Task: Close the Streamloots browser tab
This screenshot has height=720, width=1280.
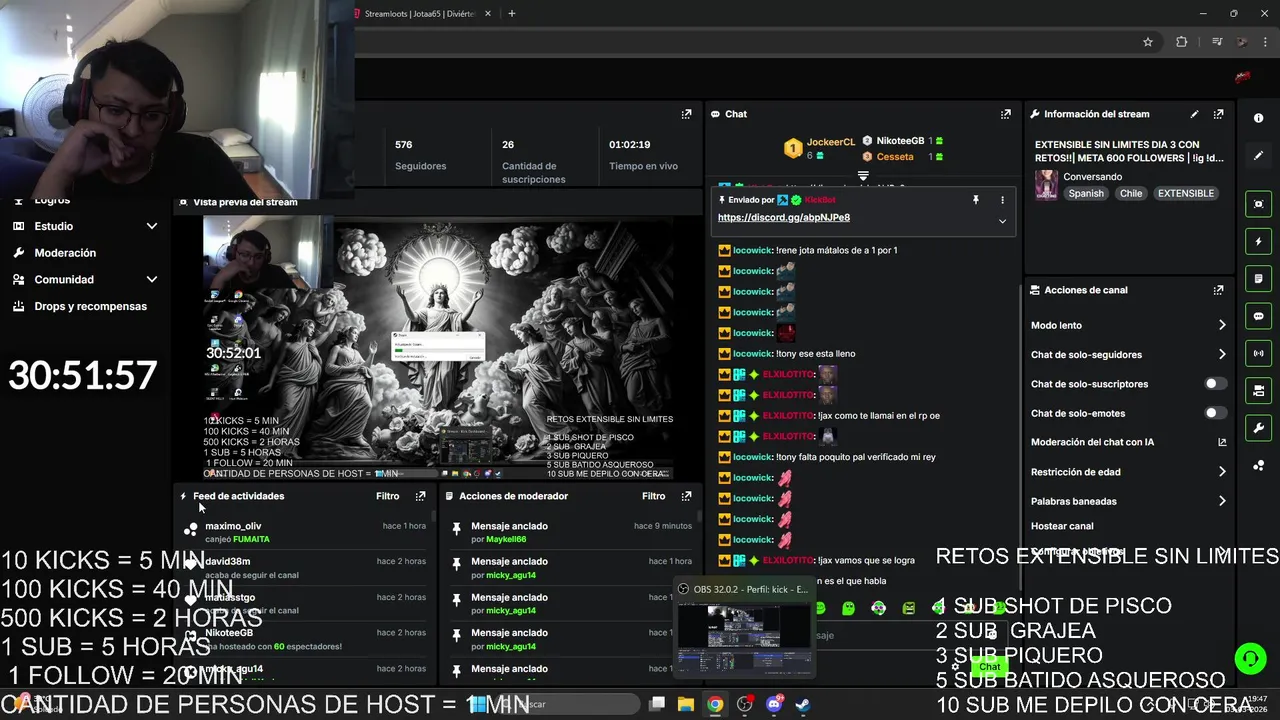Action: pos(488,14)
